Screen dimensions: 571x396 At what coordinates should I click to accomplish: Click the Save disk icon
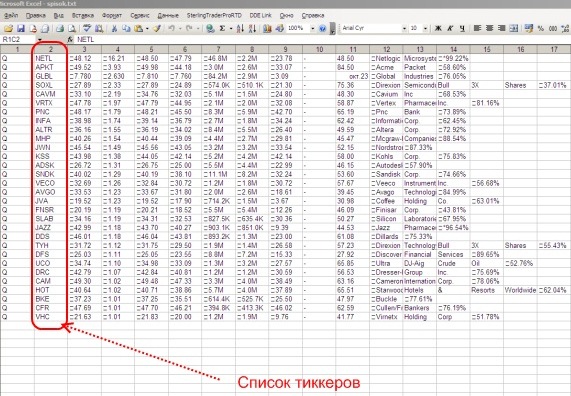click(x=21, y=28)
